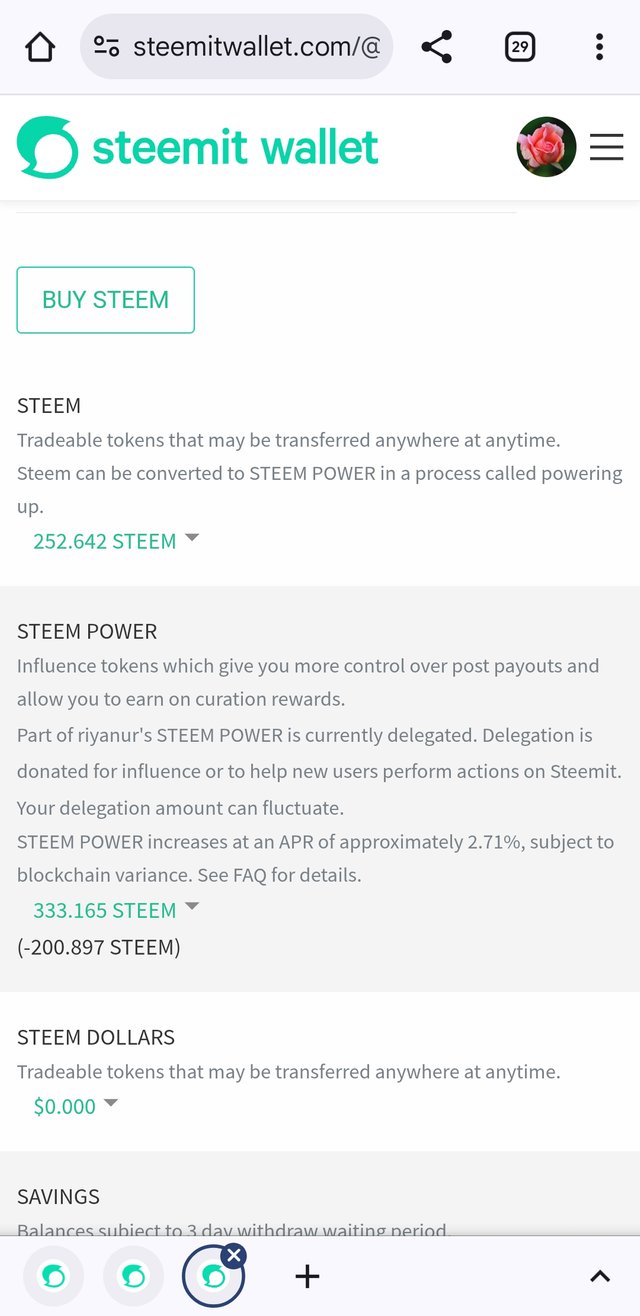Tap the share icon
Screen dimensions: 640x1316
[x=437, y=47]
